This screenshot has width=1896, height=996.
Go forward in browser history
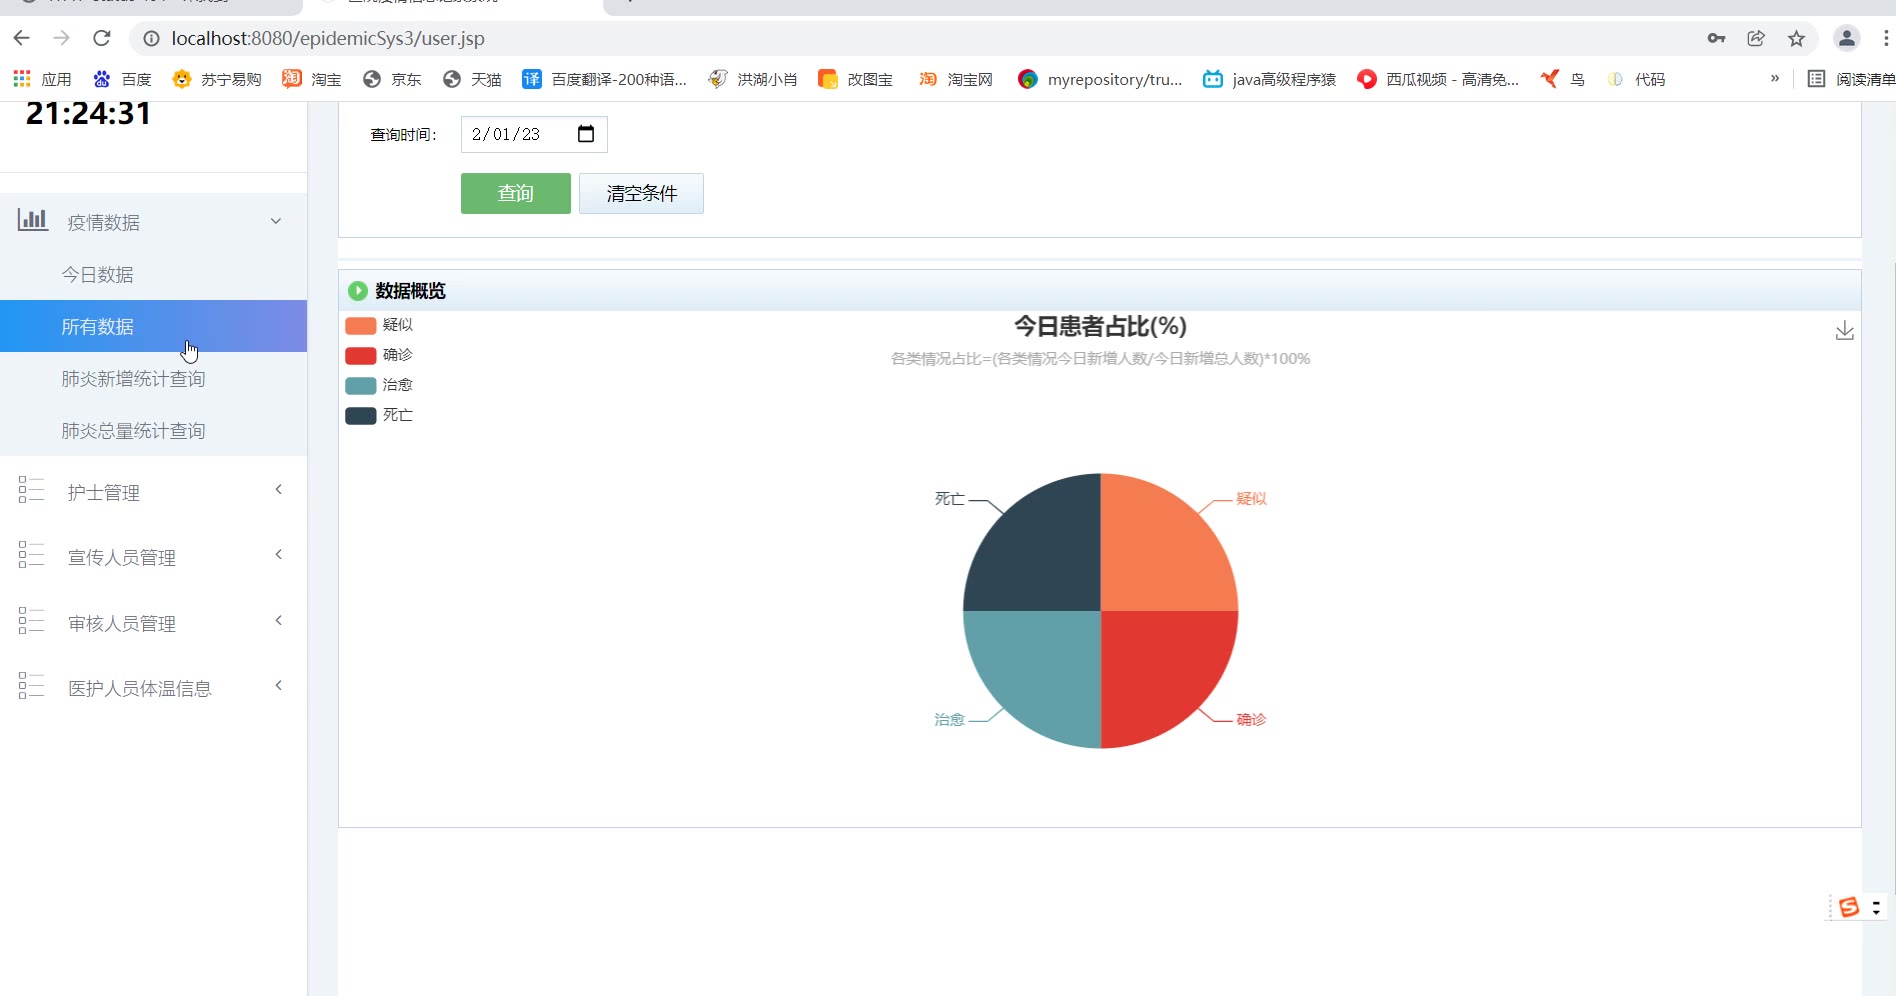[62, 38]
